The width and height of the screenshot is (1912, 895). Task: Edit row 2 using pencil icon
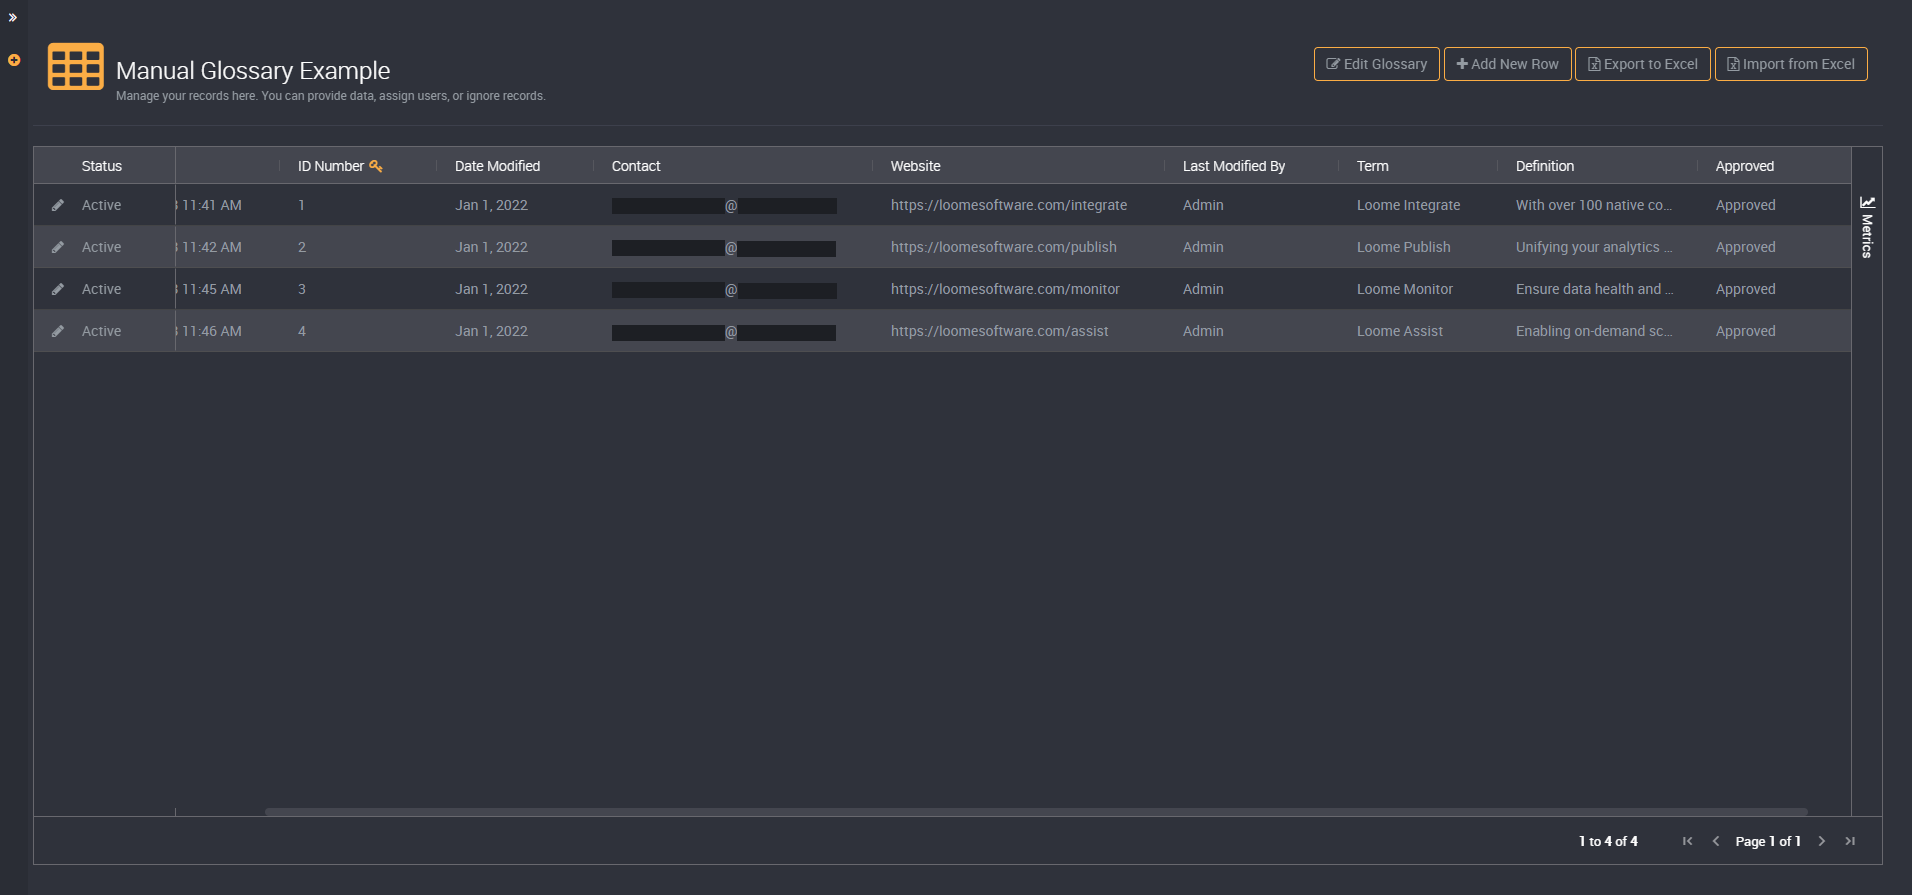point(58,247)
